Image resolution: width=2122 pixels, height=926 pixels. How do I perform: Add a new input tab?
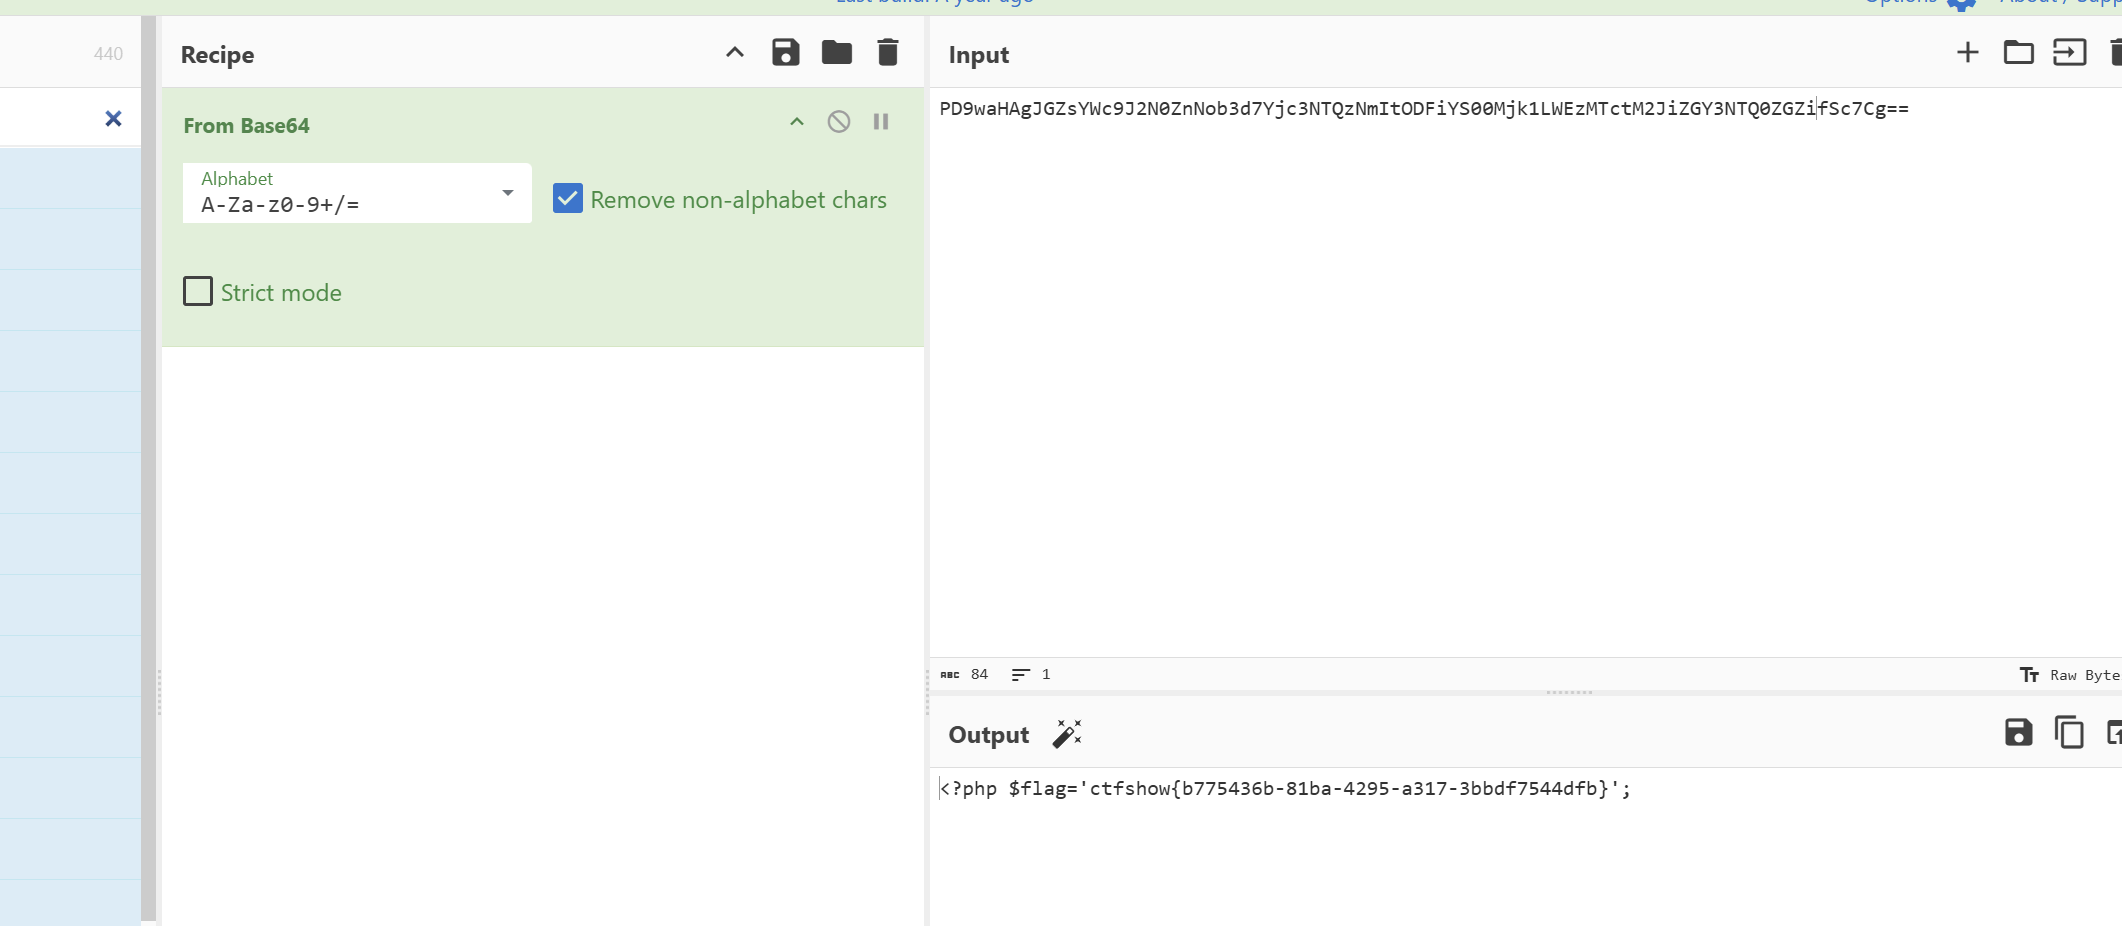click(x=1967, y=53)
